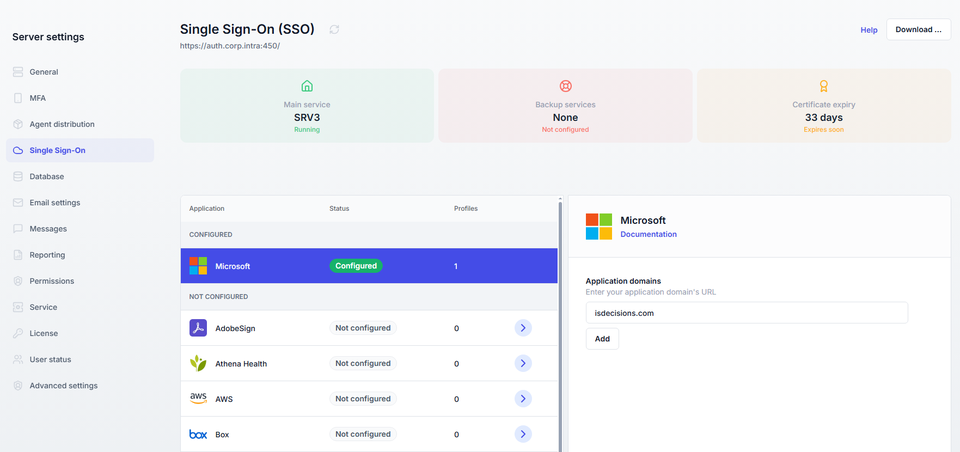Screen dimensions: 960x452
Task: Open the MFA settings section
Action: pos(37,98)
